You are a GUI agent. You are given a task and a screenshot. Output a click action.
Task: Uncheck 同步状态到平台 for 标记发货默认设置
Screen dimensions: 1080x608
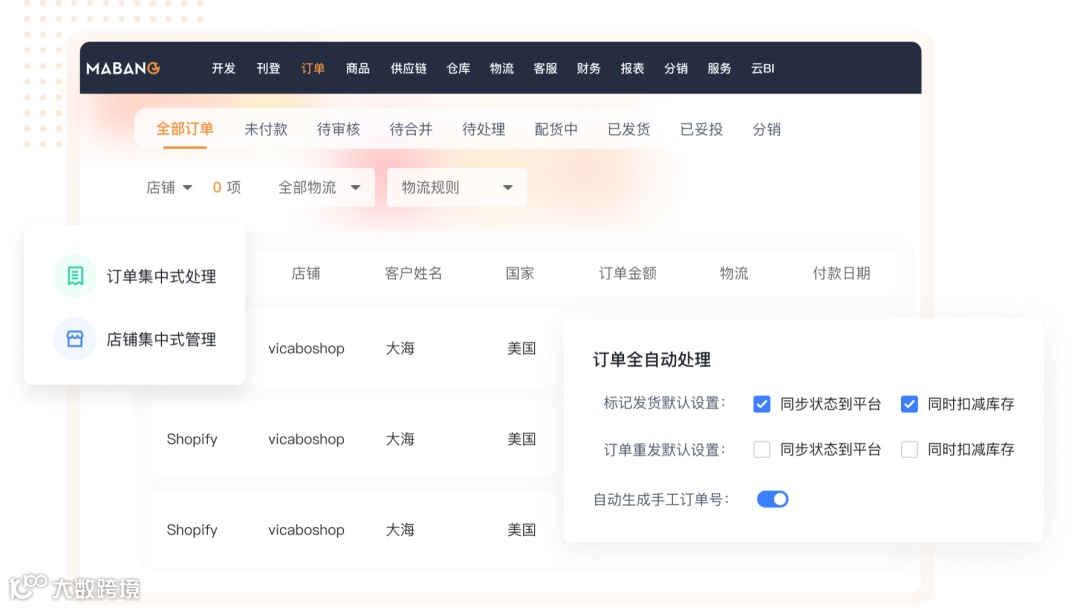(x=761, y=404)
